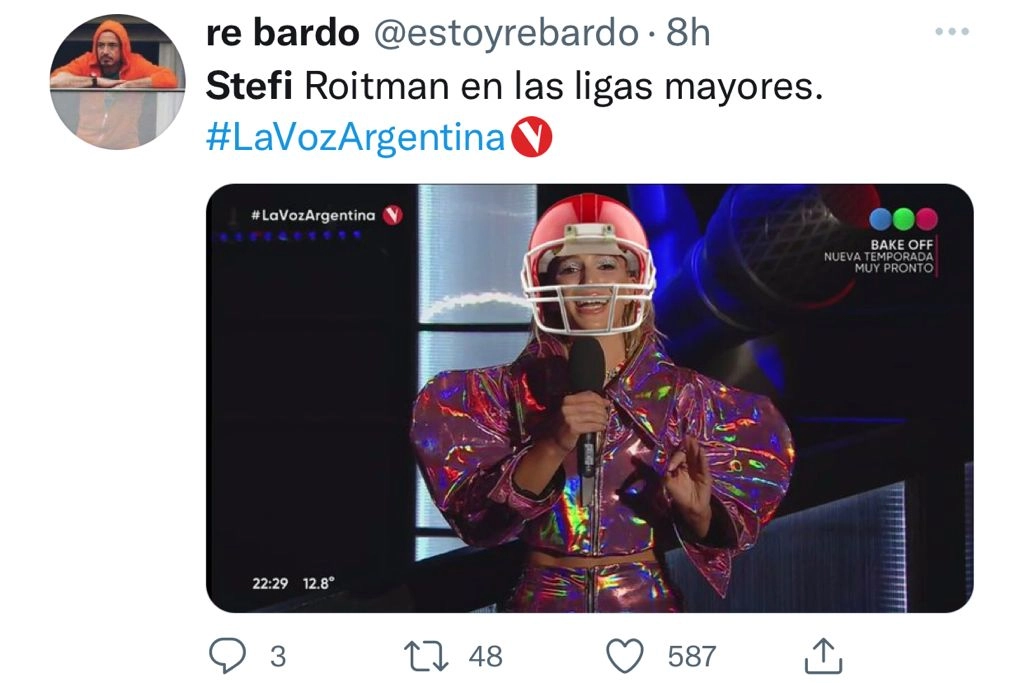Image resolution: width=1024 pixels, height=683 pixels.
Task: Click the red V emoji beside the hashtag
Action: 532,136
